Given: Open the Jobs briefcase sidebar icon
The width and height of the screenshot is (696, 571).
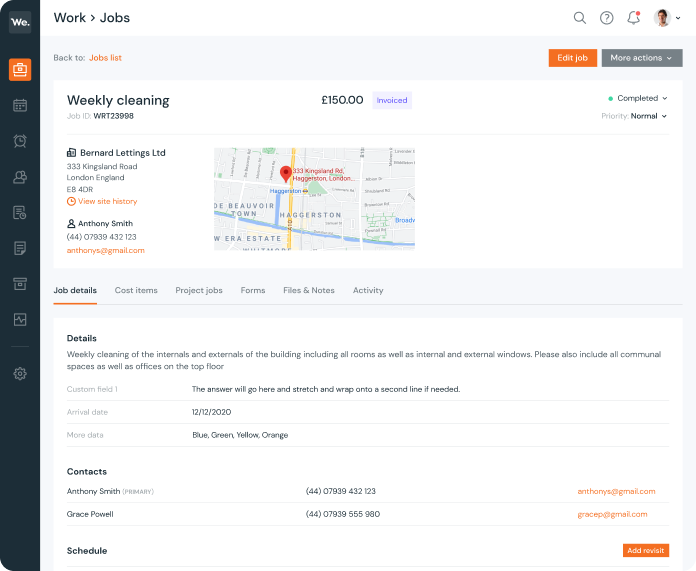Looking at the screenshot, I should pos(20,69).
